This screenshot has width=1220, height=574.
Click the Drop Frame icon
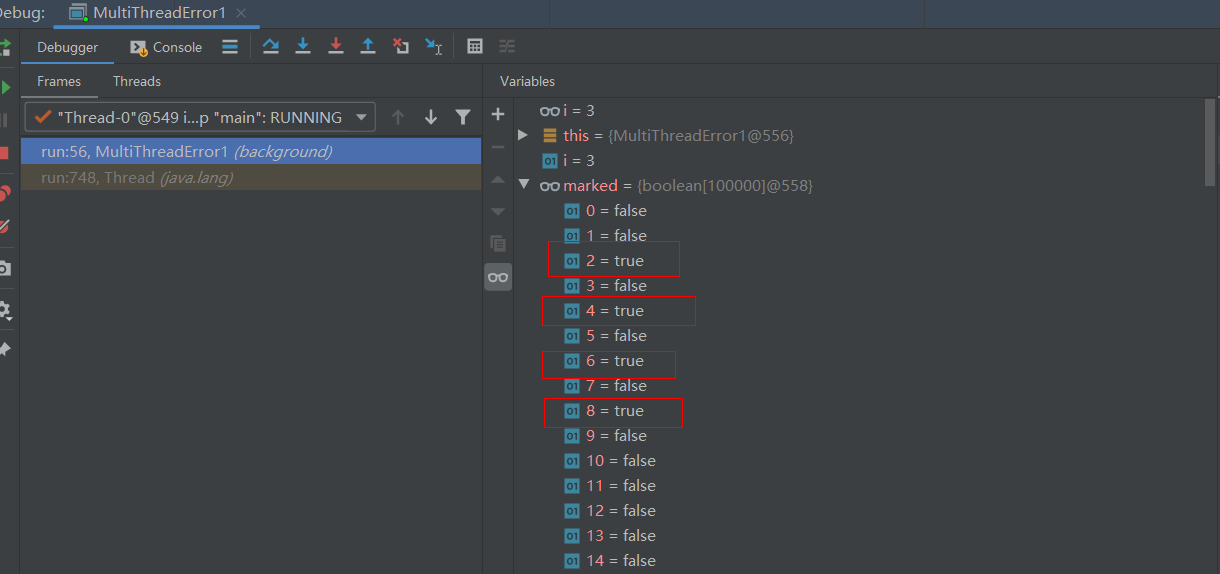point(401,46)
